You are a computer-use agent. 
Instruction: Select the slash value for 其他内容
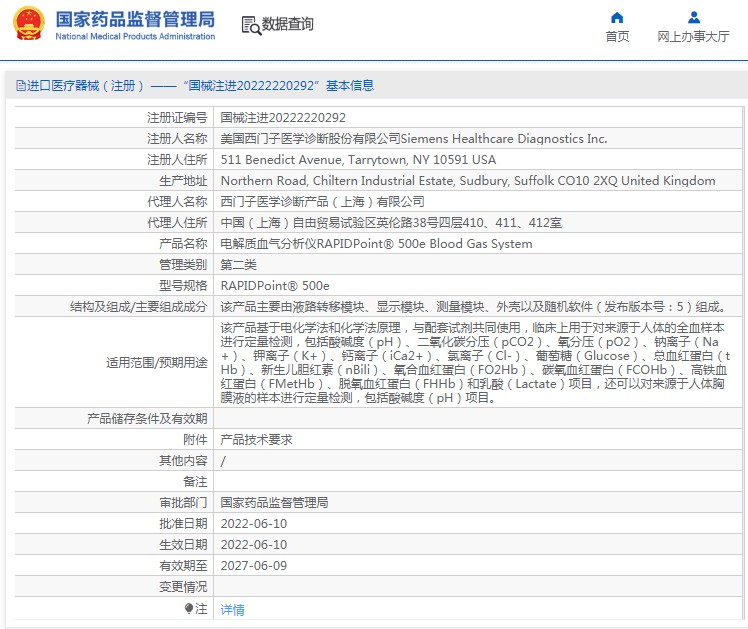tap(223, 461)
